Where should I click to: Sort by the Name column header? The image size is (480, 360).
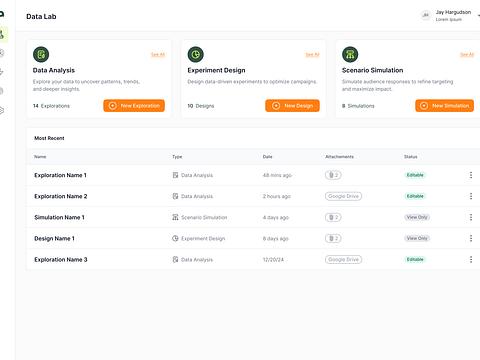(x=40, y=157)
